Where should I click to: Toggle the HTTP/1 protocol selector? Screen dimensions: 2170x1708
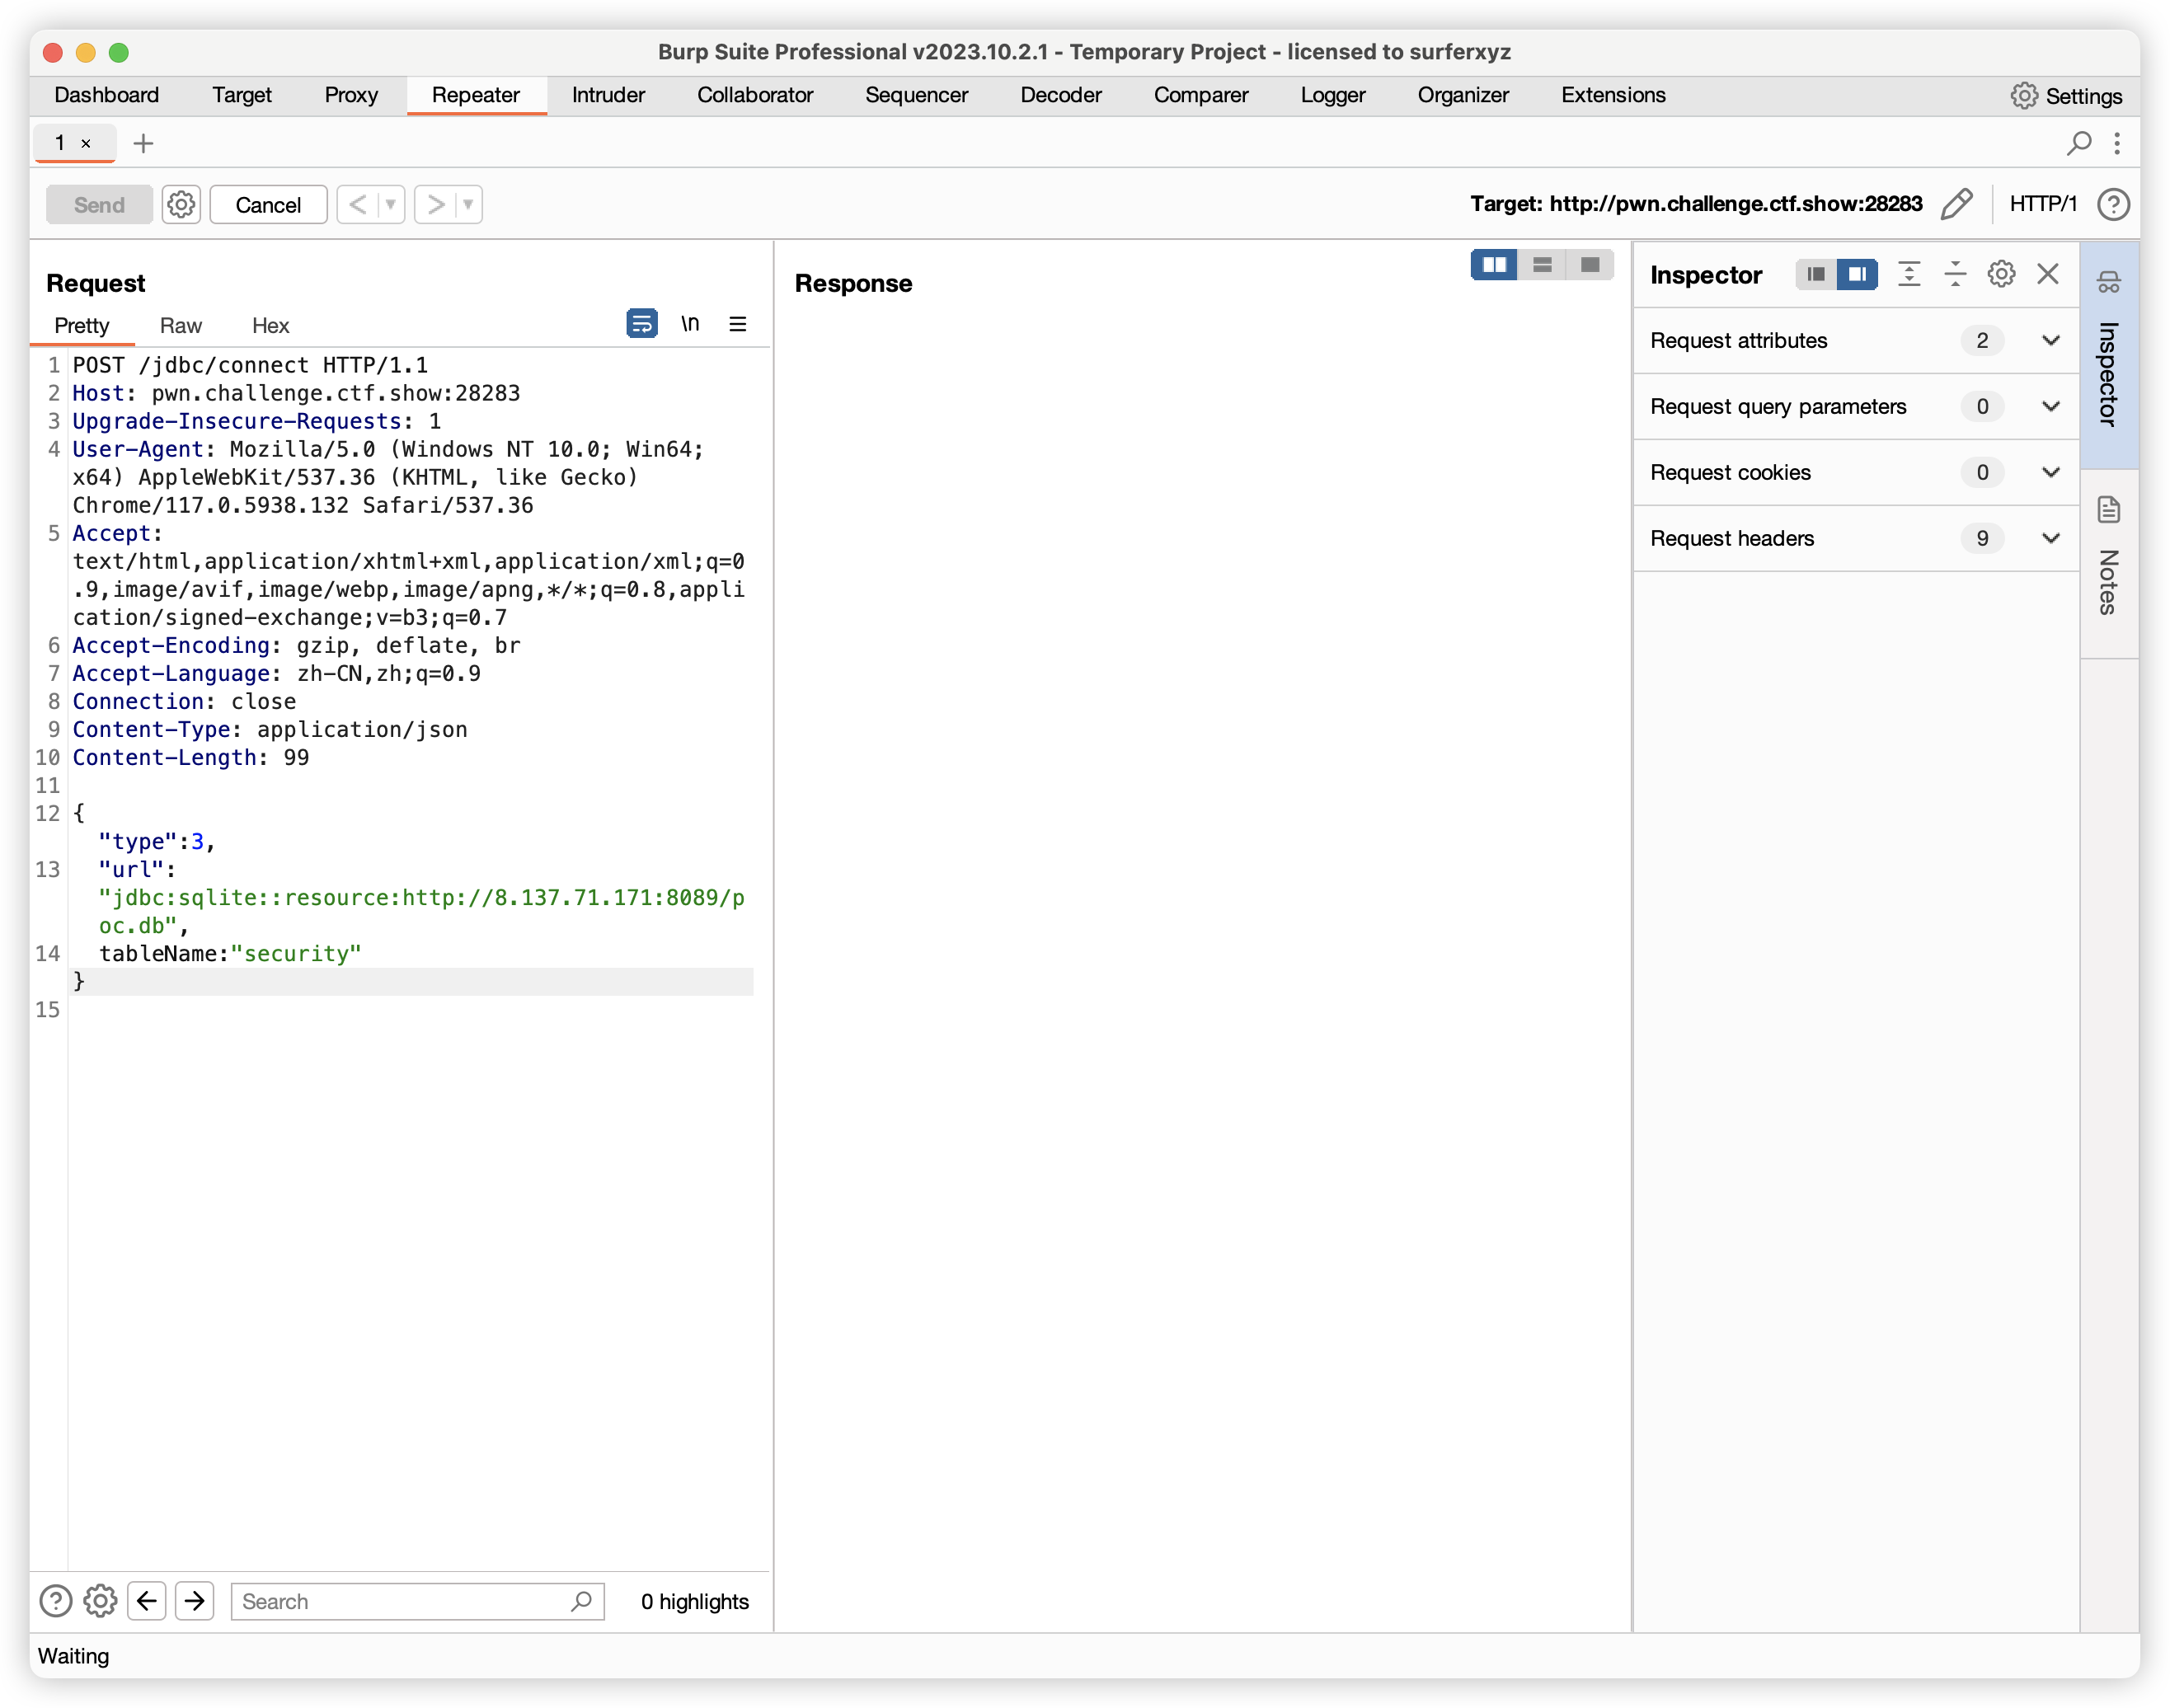(x=2042, y=204)
